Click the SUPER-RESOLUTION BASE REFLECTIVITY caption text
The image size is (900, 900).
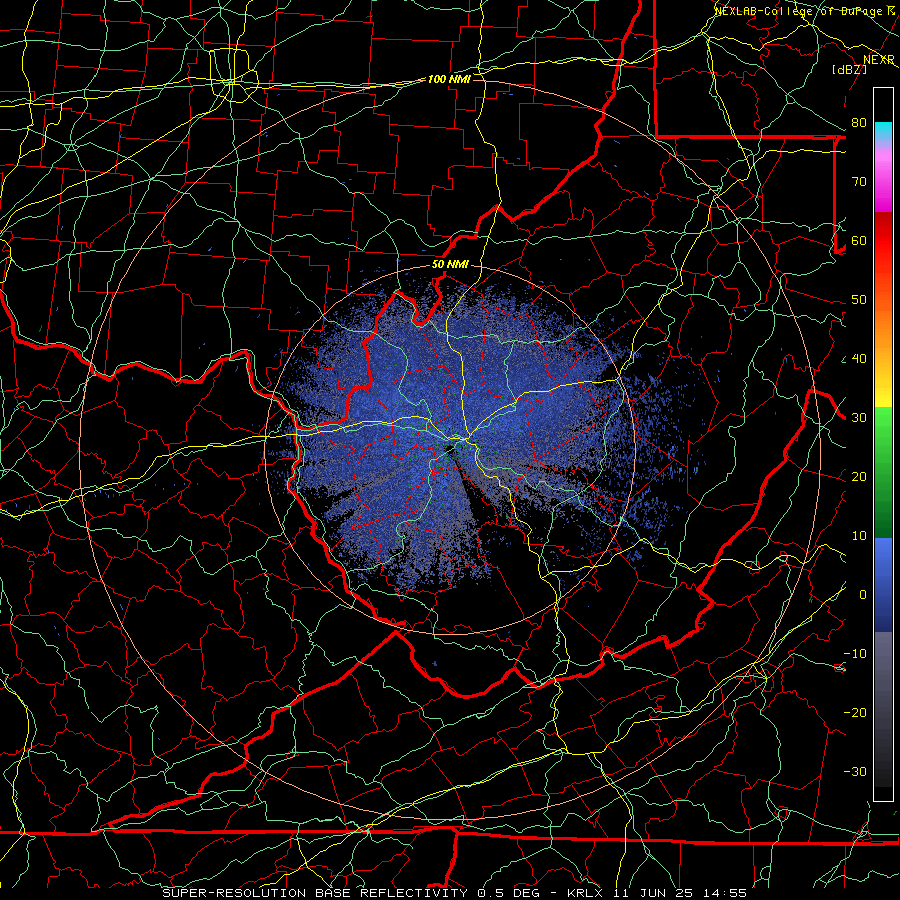[317, 893]
